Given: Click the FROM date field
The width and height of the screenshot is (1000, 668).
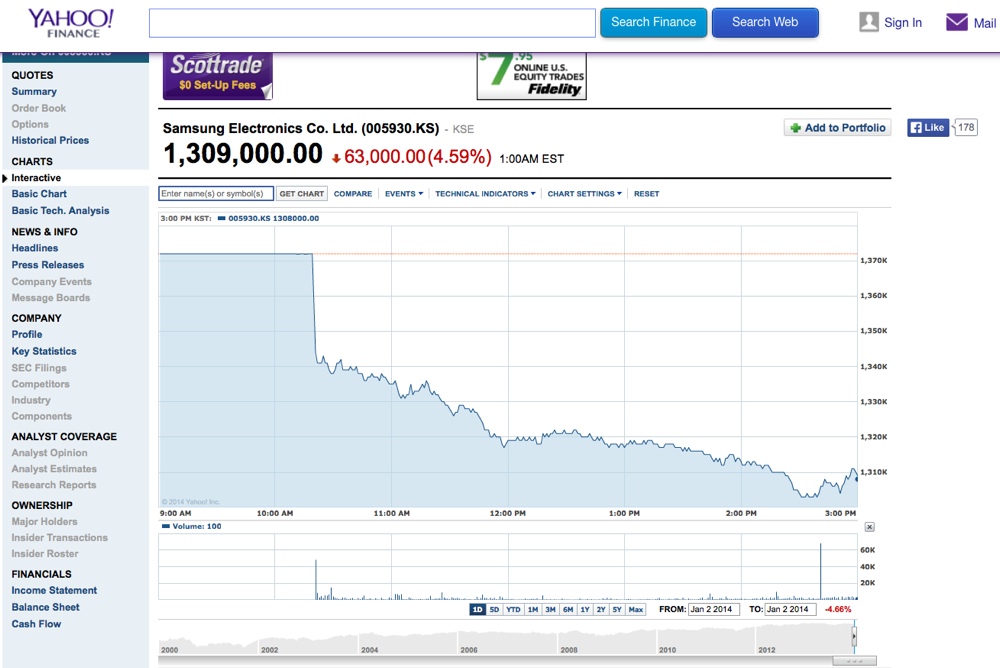Looking at the screenshot, I should 714,609.
